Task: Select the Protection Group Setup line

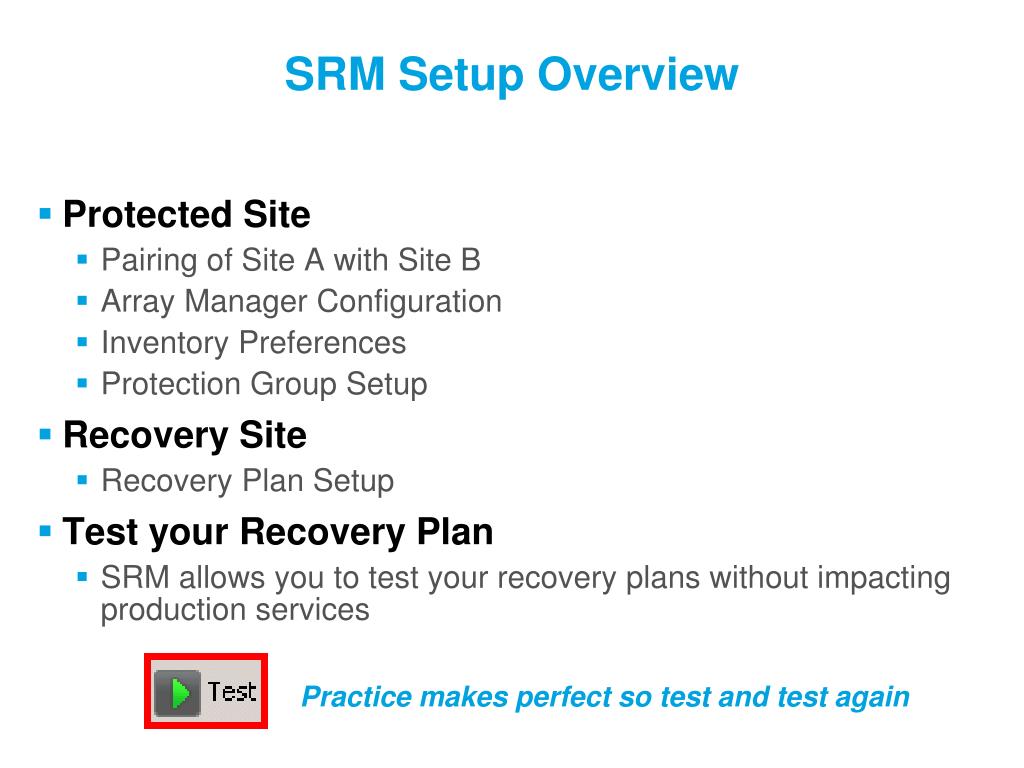Action: (x=264, y=384)
